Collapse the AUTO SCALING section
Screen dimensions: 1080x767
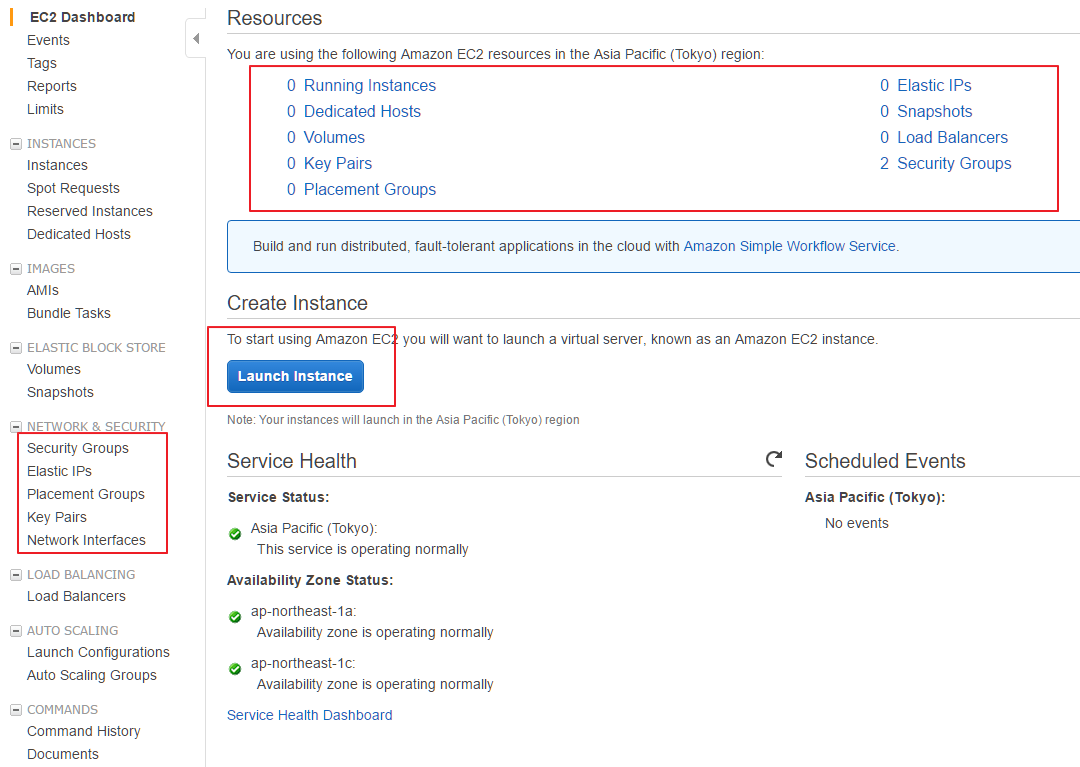[x=16, y=631]
